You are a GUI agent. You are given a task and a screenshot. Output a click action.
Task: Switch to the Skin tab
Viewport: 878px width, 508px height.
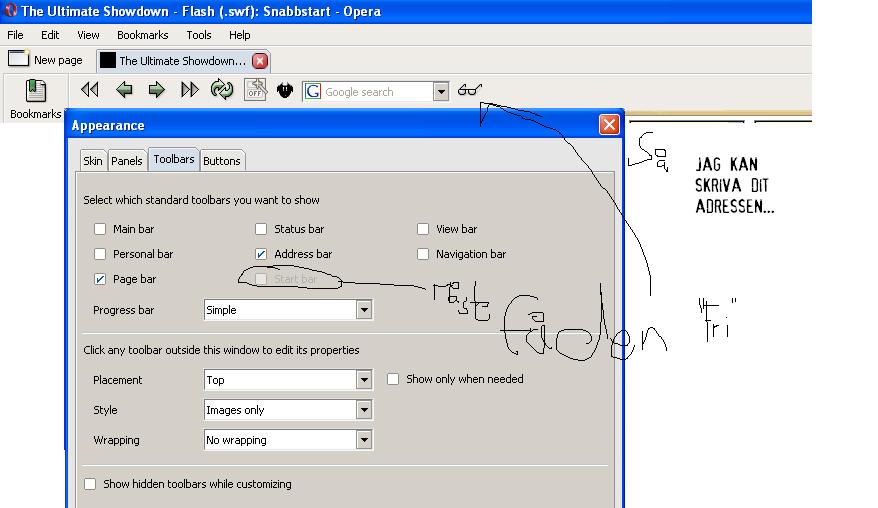click(x=93, y=161)
